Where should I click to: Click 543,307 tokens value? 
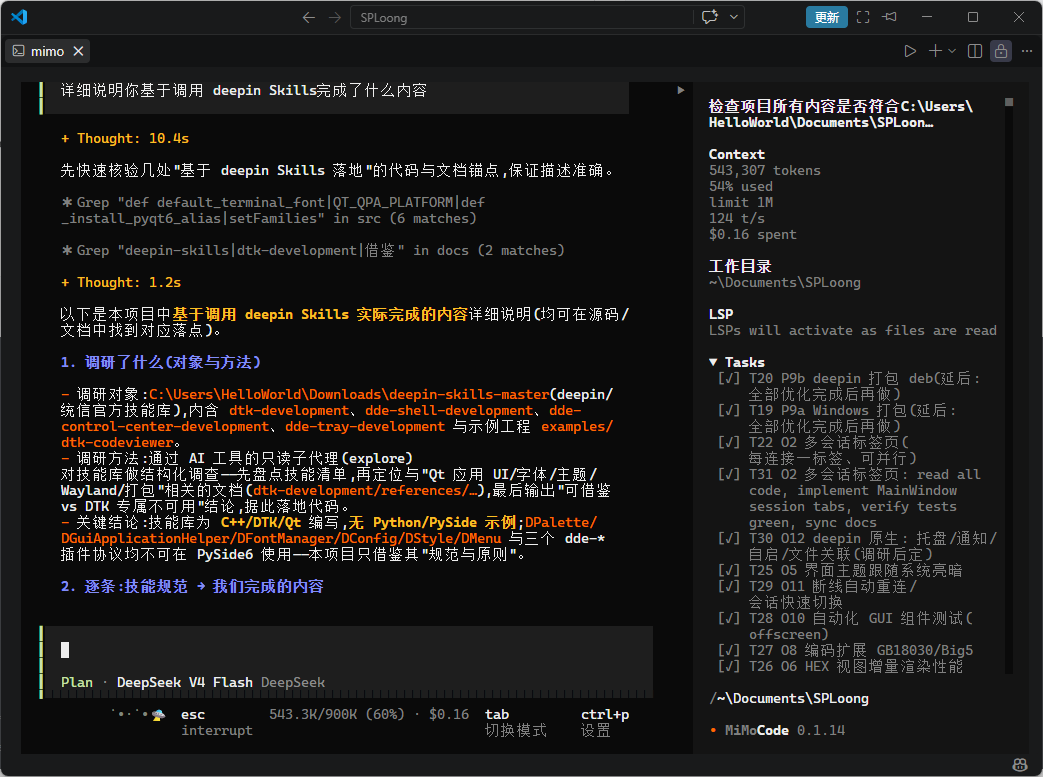tap(764, 170)
